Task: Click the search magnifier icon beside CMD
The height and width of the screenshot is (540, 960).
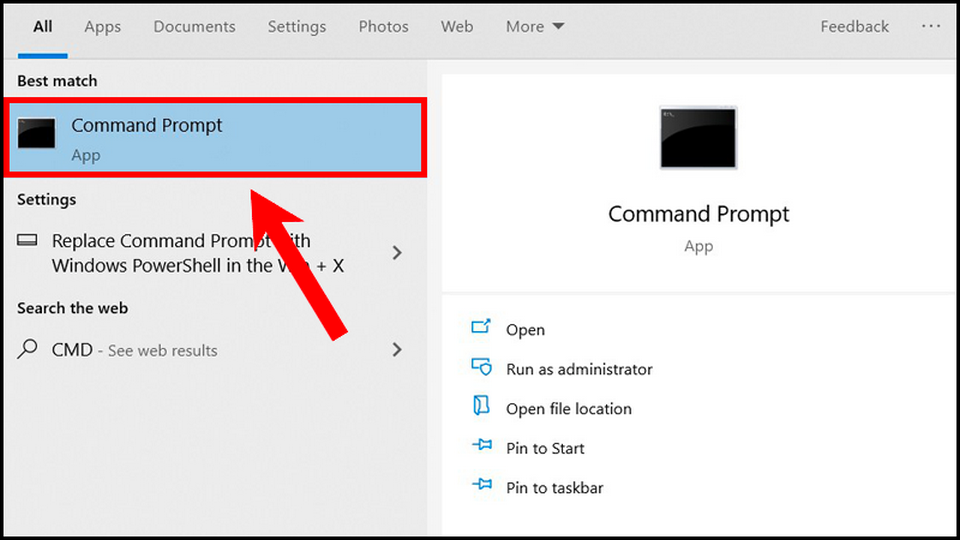Action: (28, 350)
